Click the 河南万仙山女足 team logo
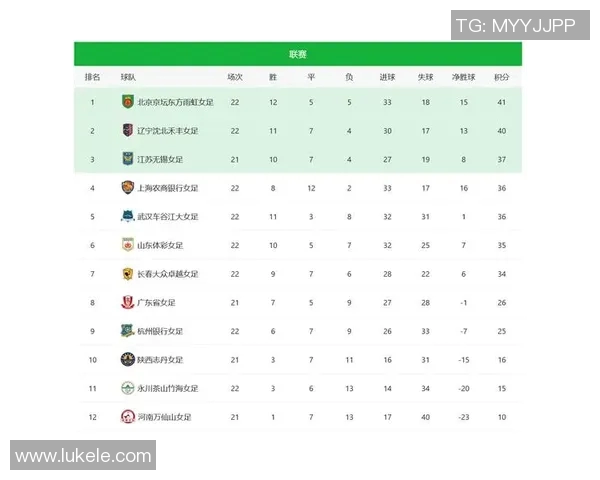600x480 pixels. coord(127,417)
